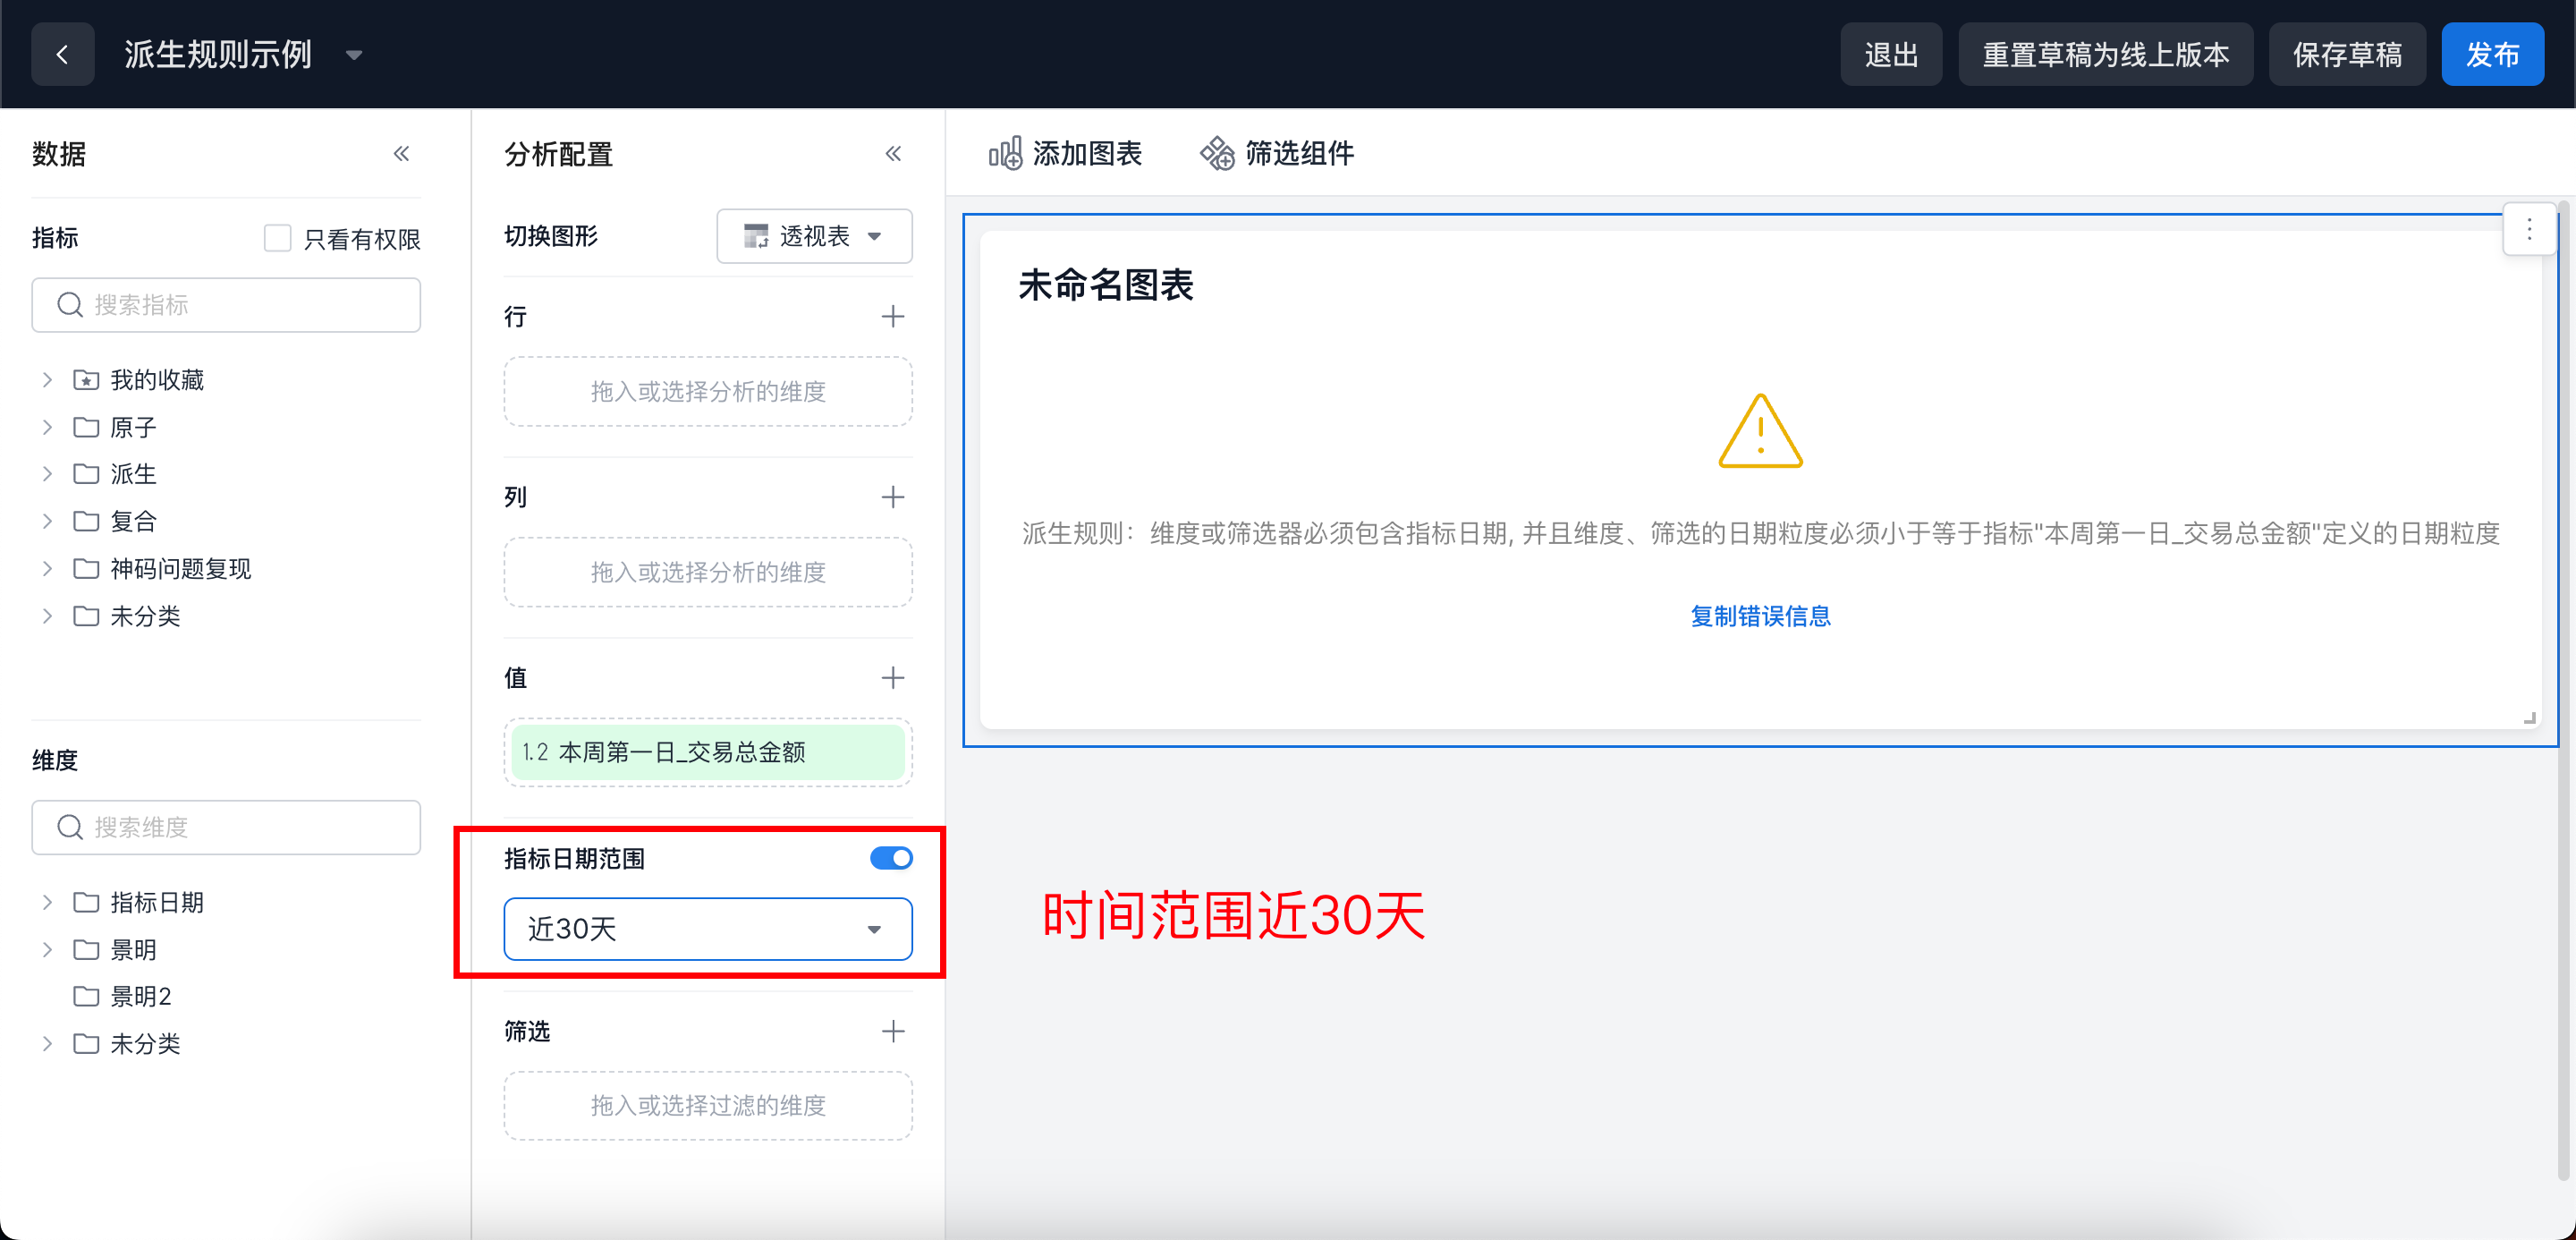2576x1240 pixels.
Task: Select the 我的收藏 starred folder icon
Action: pos(86,380)
